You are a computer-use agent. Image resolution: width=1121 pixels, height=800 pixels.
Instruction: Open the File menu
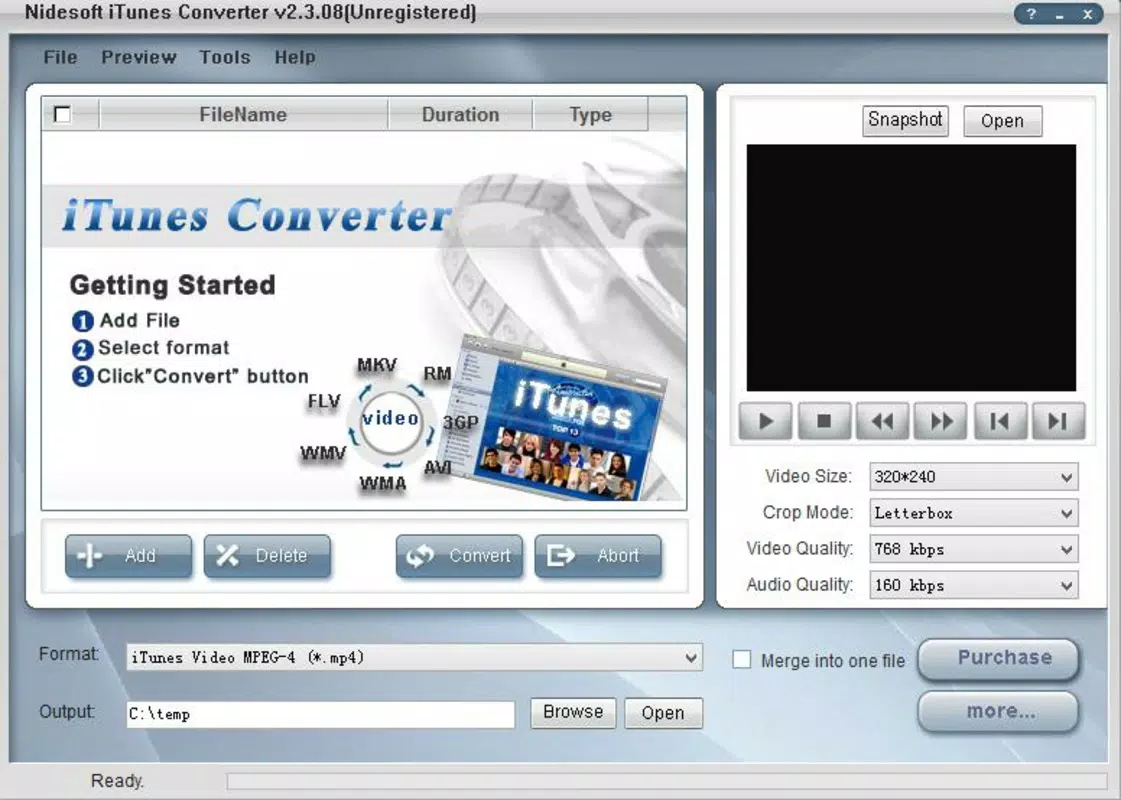60,57
